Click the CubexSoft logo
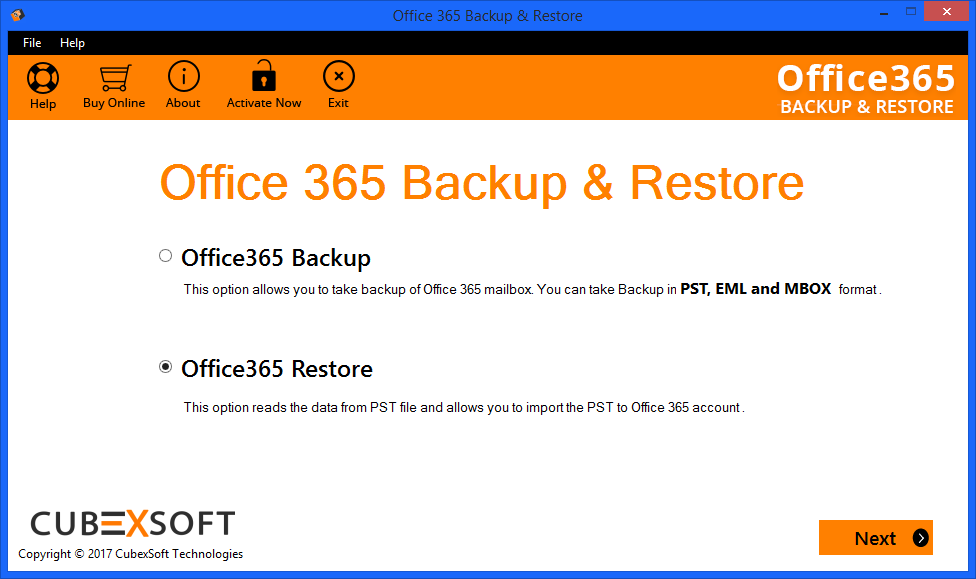 pos(133,523)
